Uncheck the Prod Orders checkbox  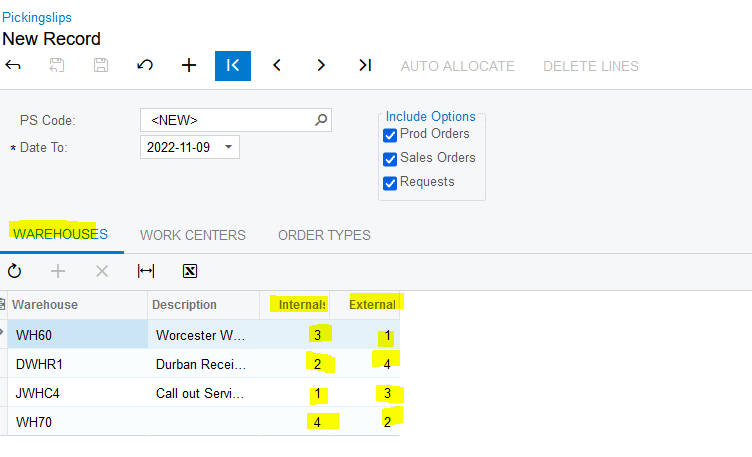(391, 135)
